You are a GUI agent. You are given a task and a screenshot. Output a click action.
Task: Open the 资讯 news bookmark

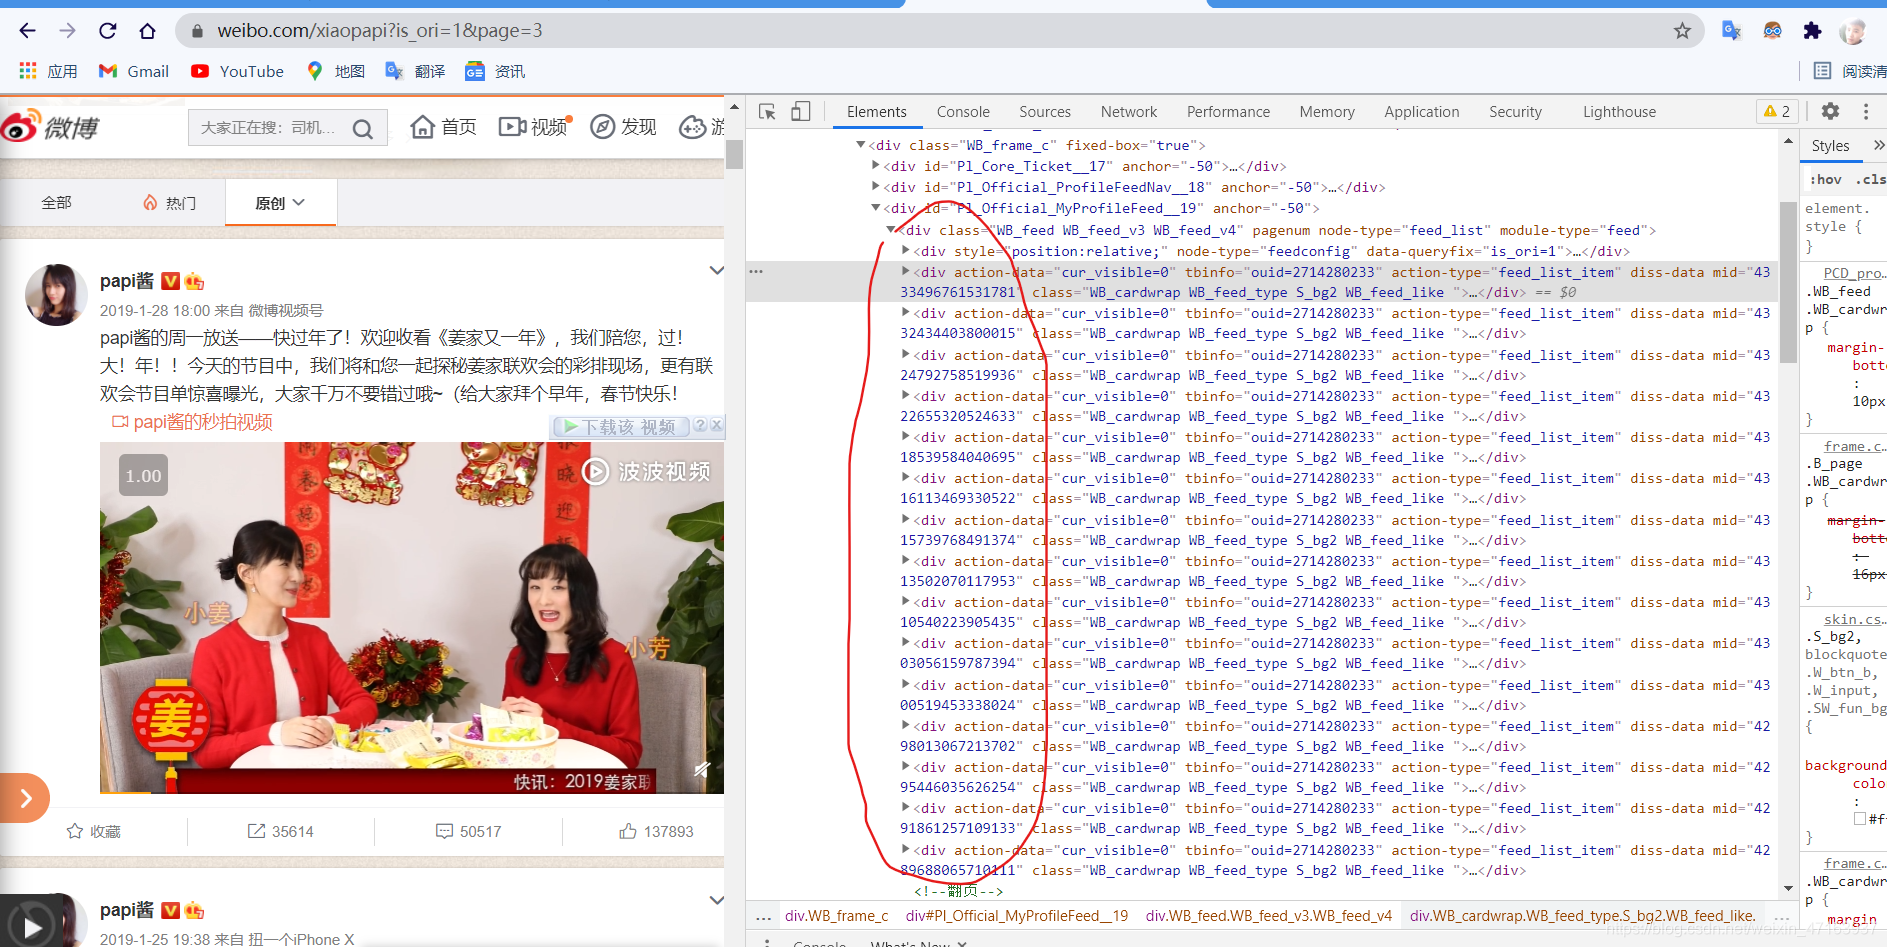point(495,71)
